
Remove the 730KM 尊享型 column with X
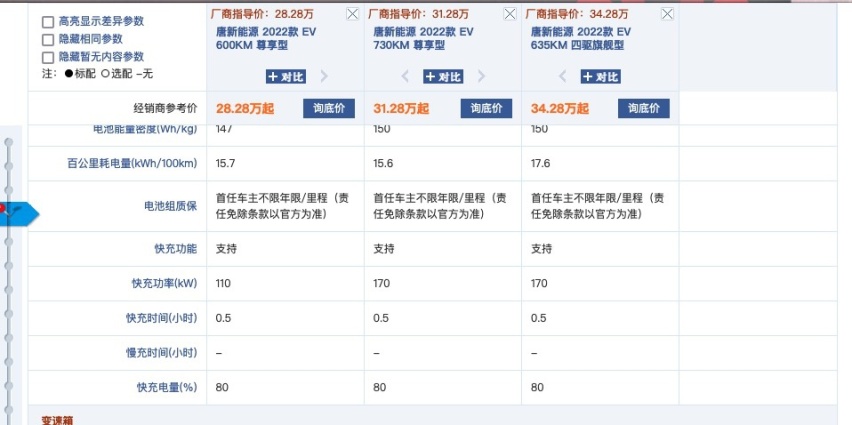coord(510,14)
